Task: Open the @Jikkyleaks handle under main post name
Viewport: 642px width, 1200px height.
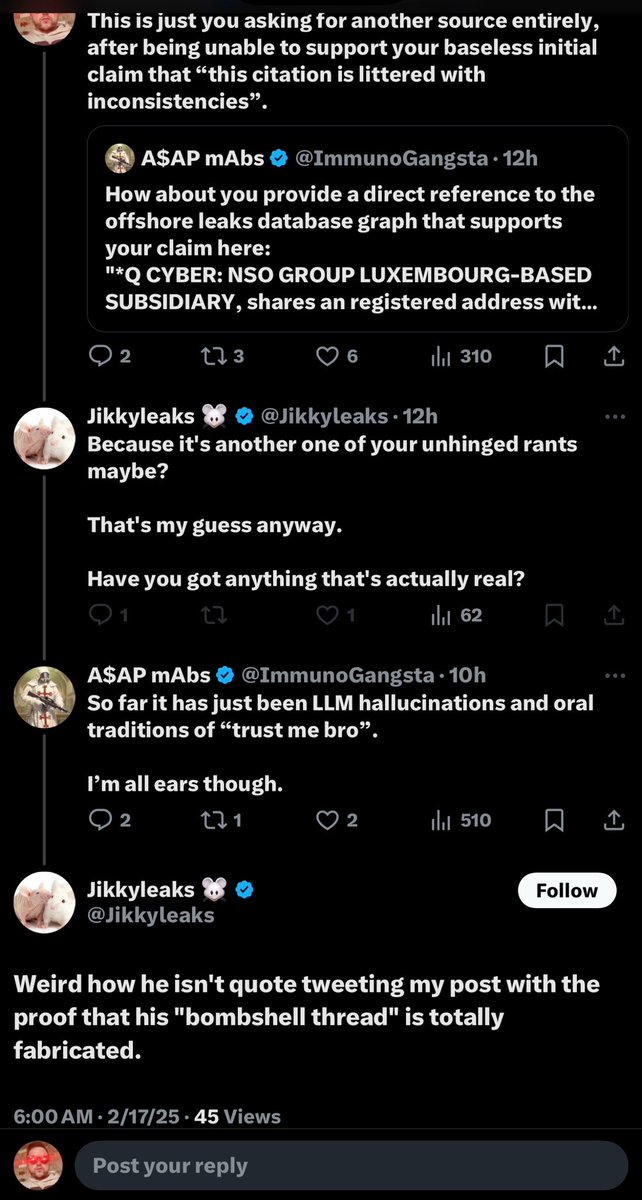Action: [150, 914]
